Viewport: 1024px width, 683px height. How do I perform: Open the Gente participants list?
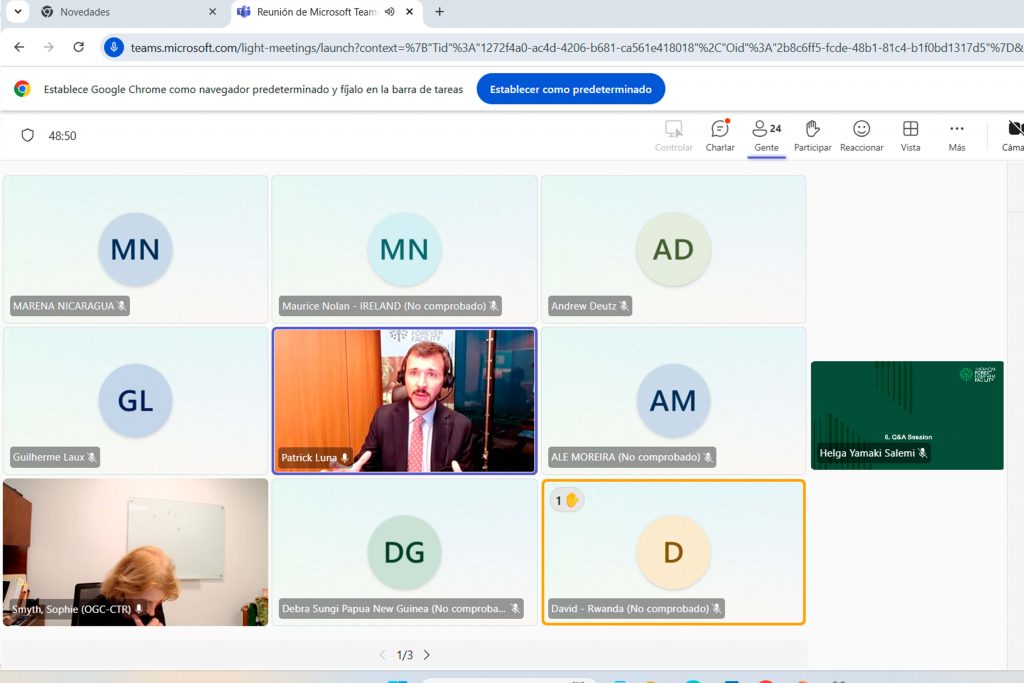click(766, 135)
